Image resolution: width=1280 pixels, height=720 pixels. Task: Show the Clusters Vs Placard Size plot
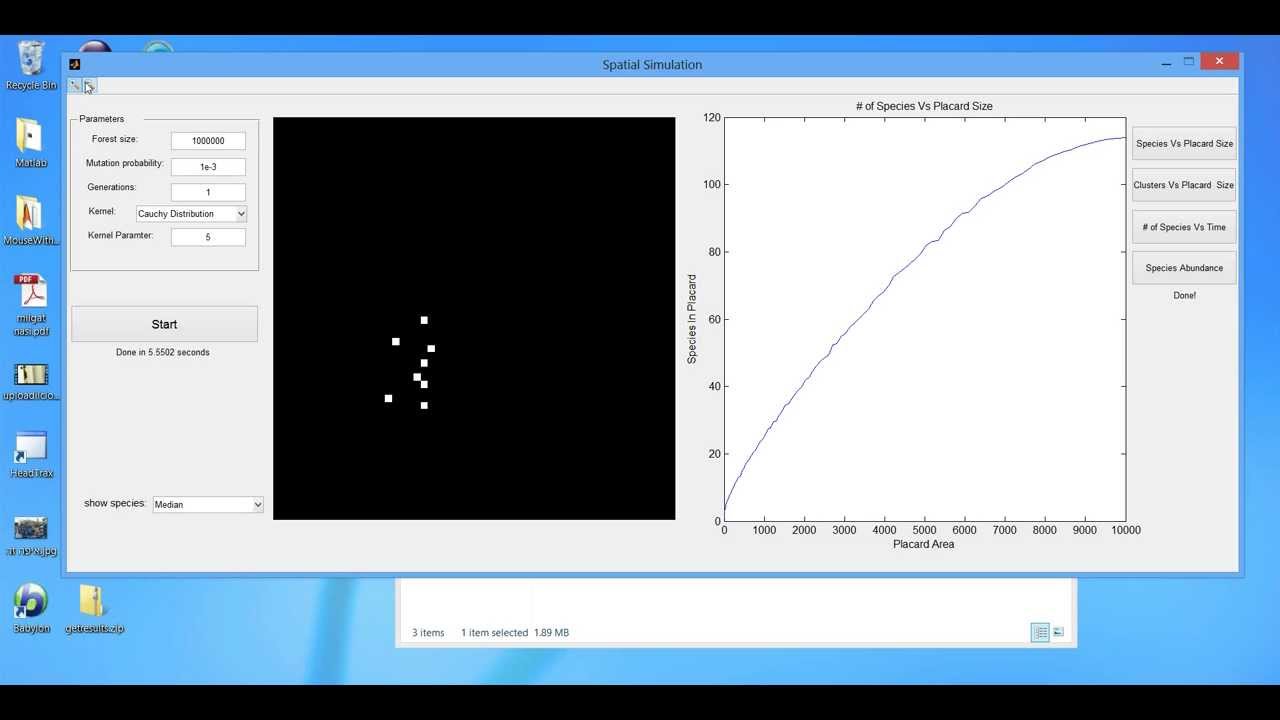[x=1184, y=185]
